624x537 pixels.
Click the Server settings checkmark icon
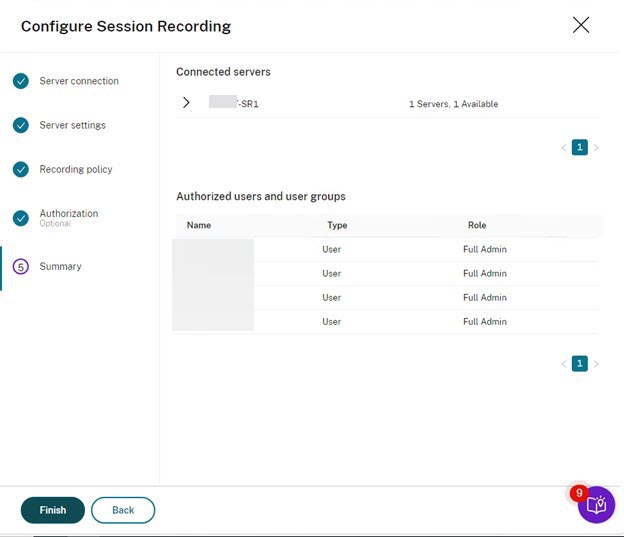(x=21, y=125)
